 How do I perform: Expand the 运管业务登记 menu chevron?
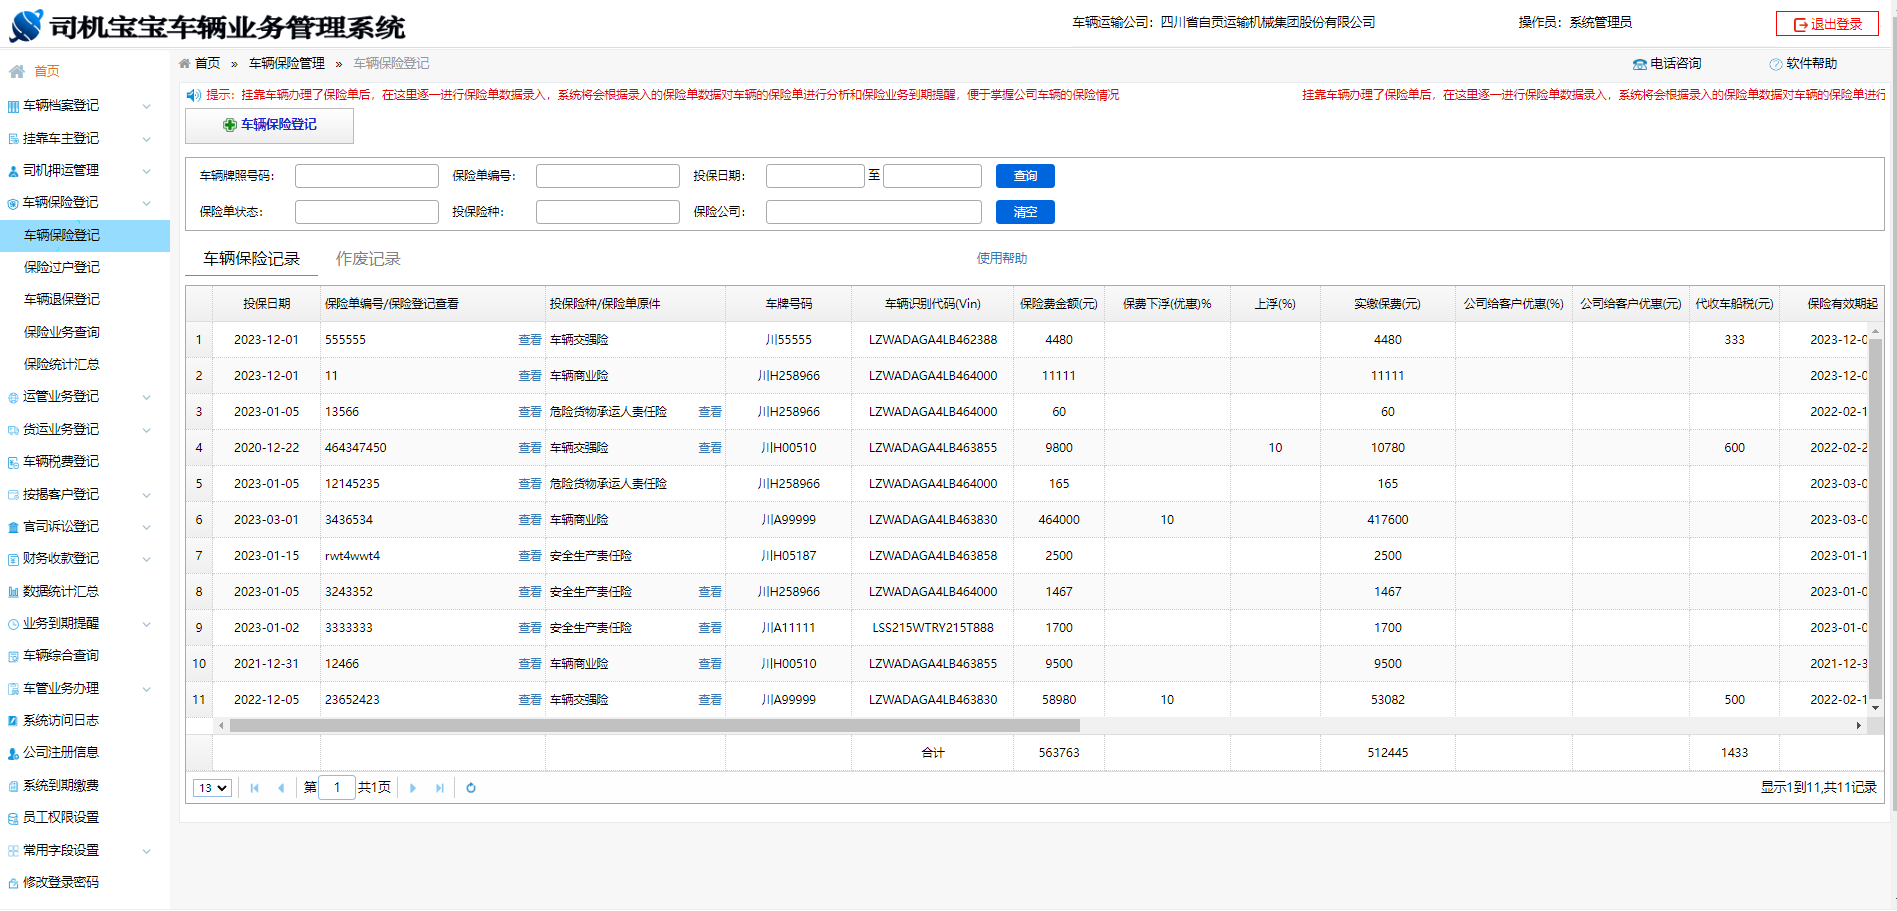pyautogui.click(x=147, y=397)
